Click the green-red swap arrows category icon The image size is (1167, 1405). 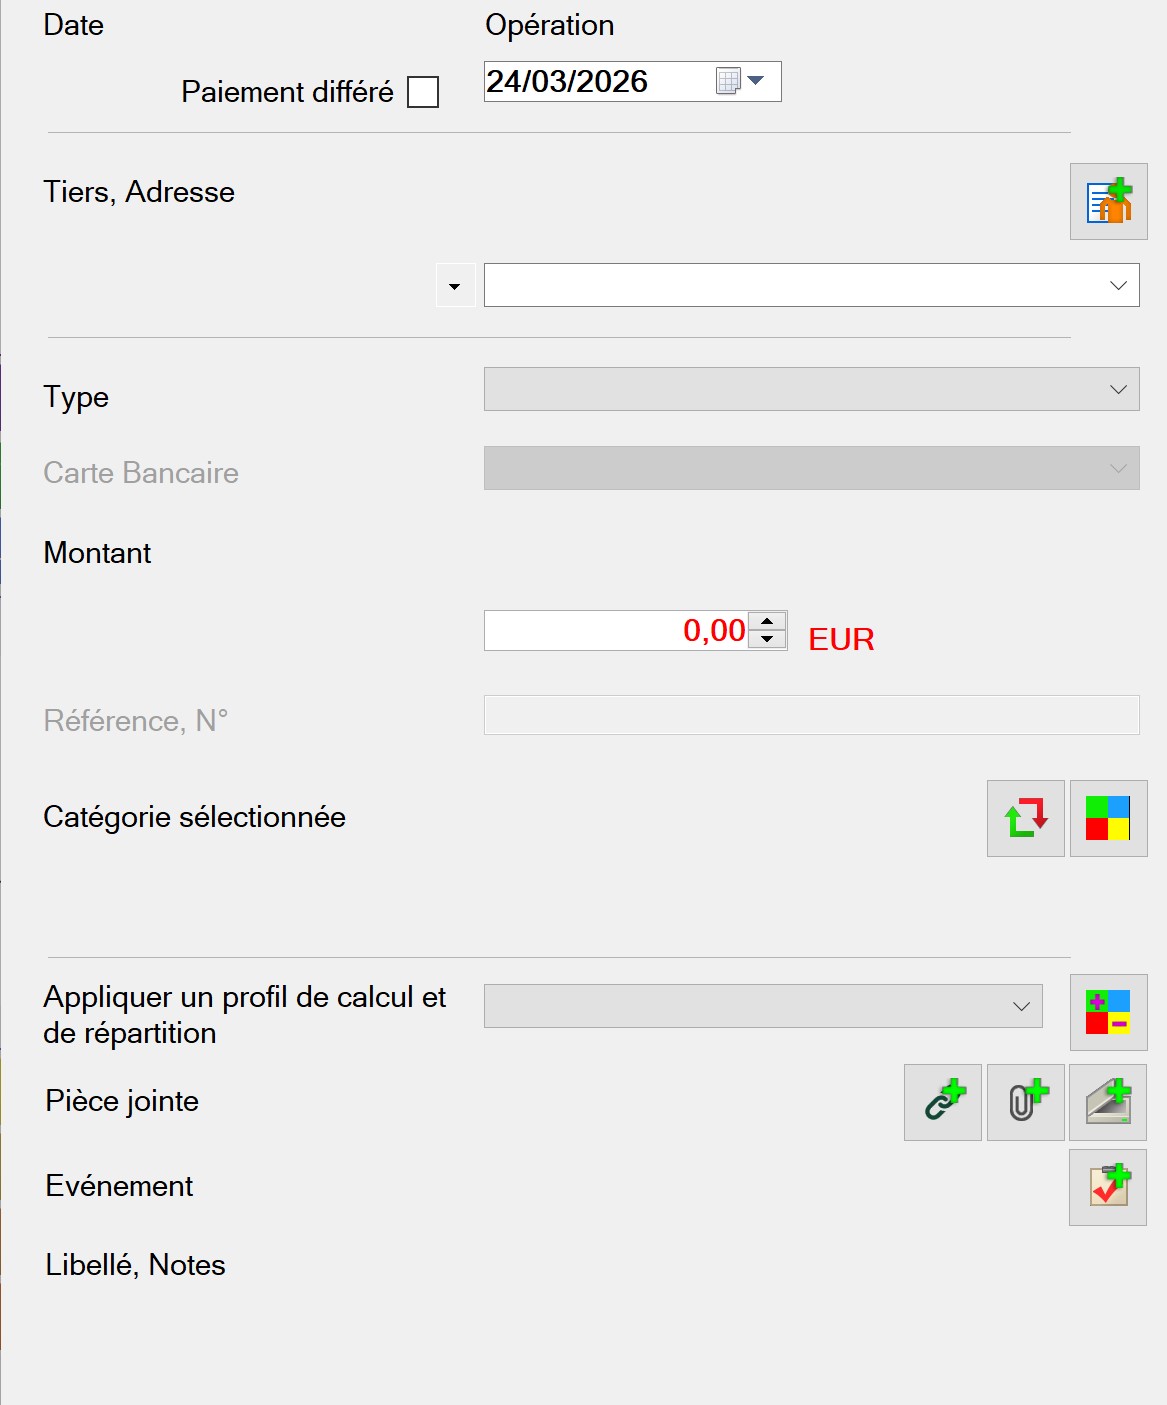(x=1025, y=818)
